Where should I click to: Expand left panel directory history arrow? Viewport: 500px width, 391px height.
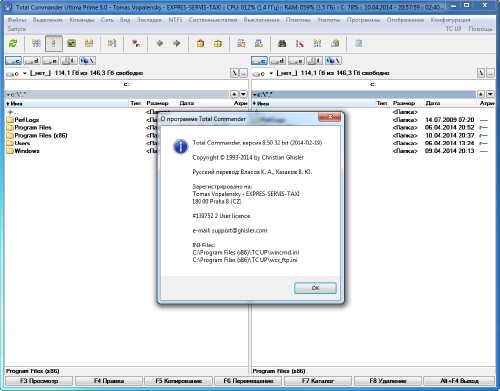click(x=244, y=94)
